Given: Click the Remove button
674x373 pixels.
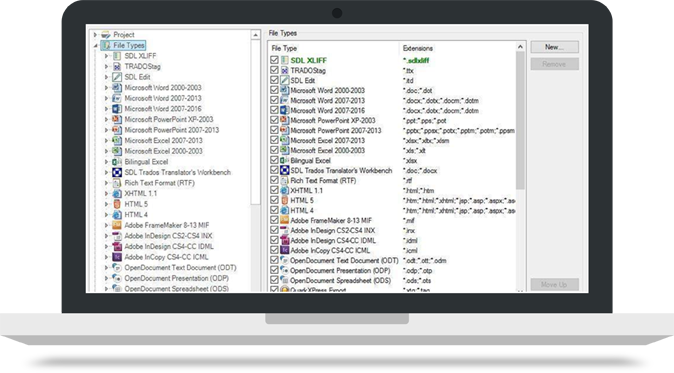Looking at the screenshot, I should tap(555, 64).
